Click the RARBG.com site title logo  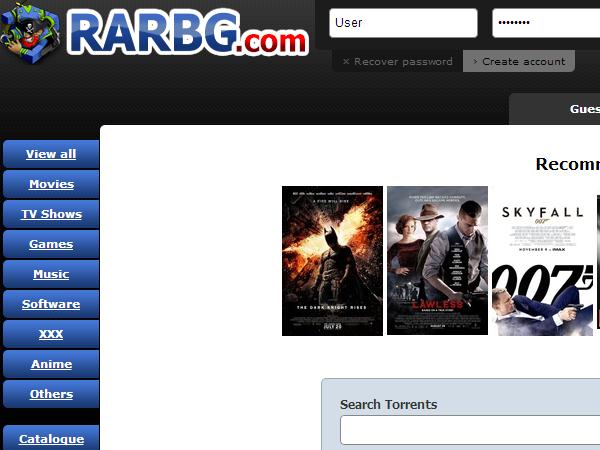coord(188,32)
